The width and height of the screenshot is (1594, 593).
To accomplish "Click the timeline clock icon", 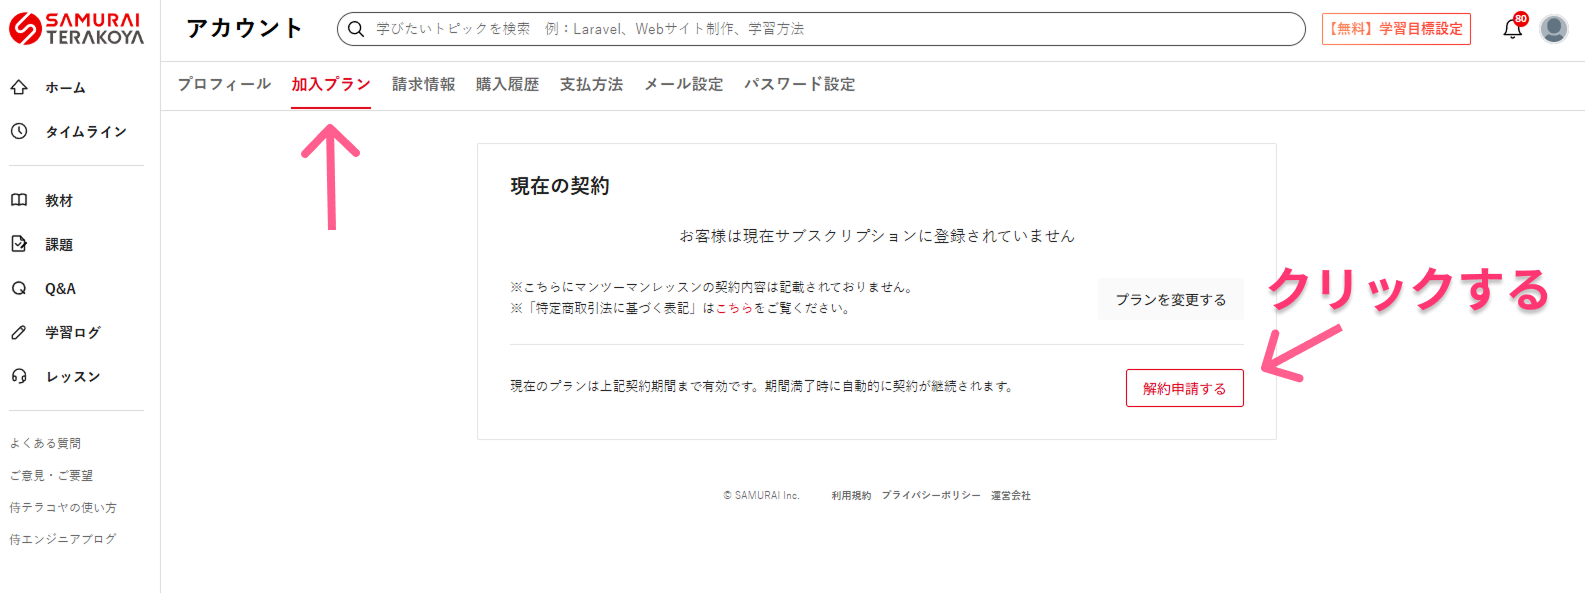I will [x=19, y=131].
